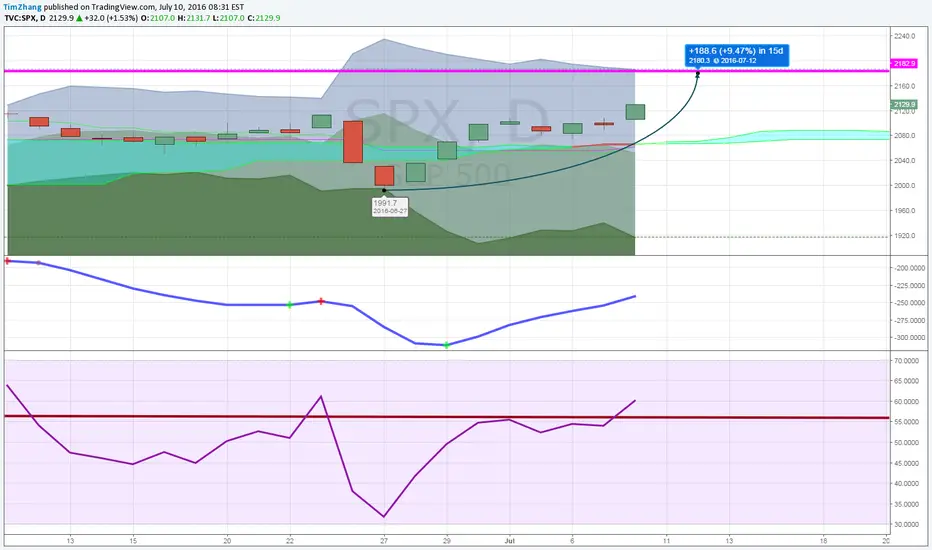Click the 2000.0 price axis label

tap(904, 186)
